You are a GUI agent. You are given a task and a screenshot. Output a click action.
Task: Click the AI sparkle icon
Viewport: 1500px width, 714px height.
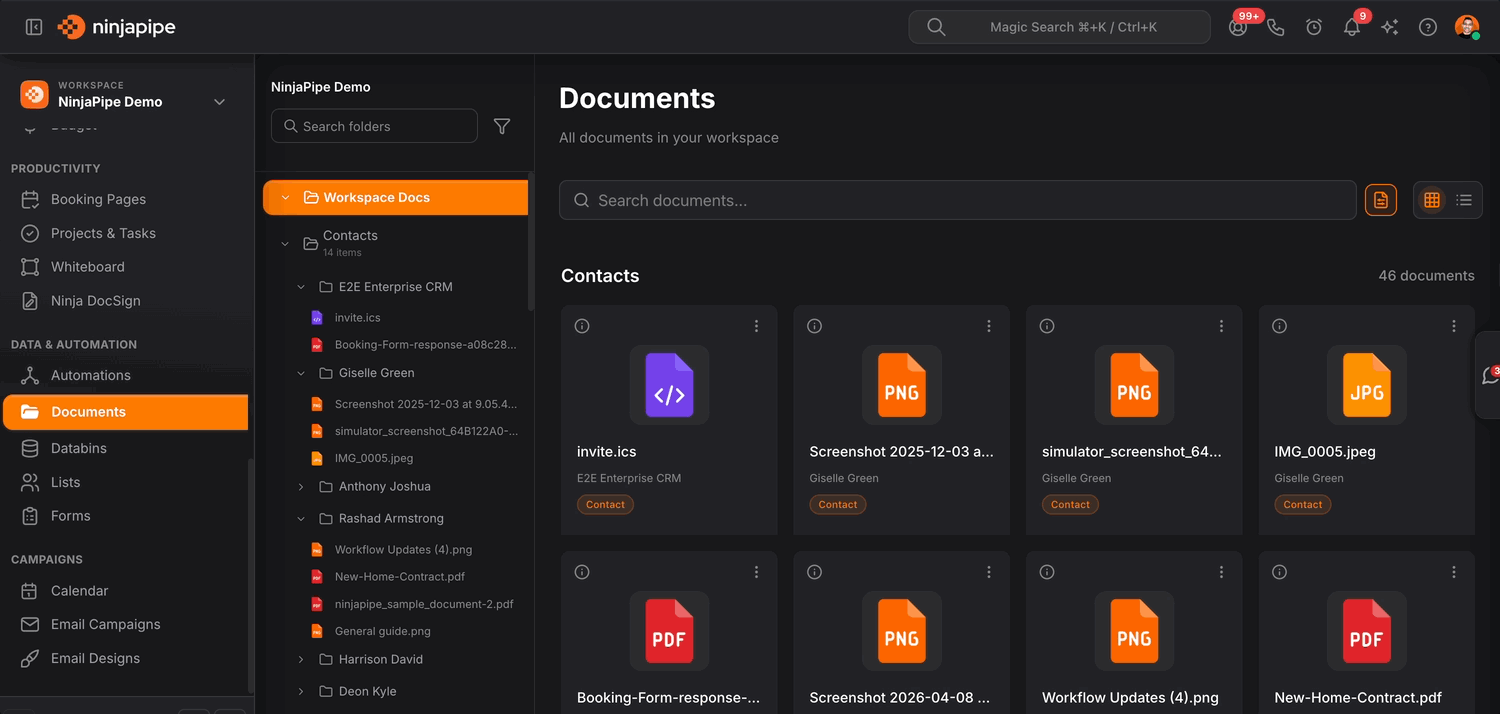1390,27
